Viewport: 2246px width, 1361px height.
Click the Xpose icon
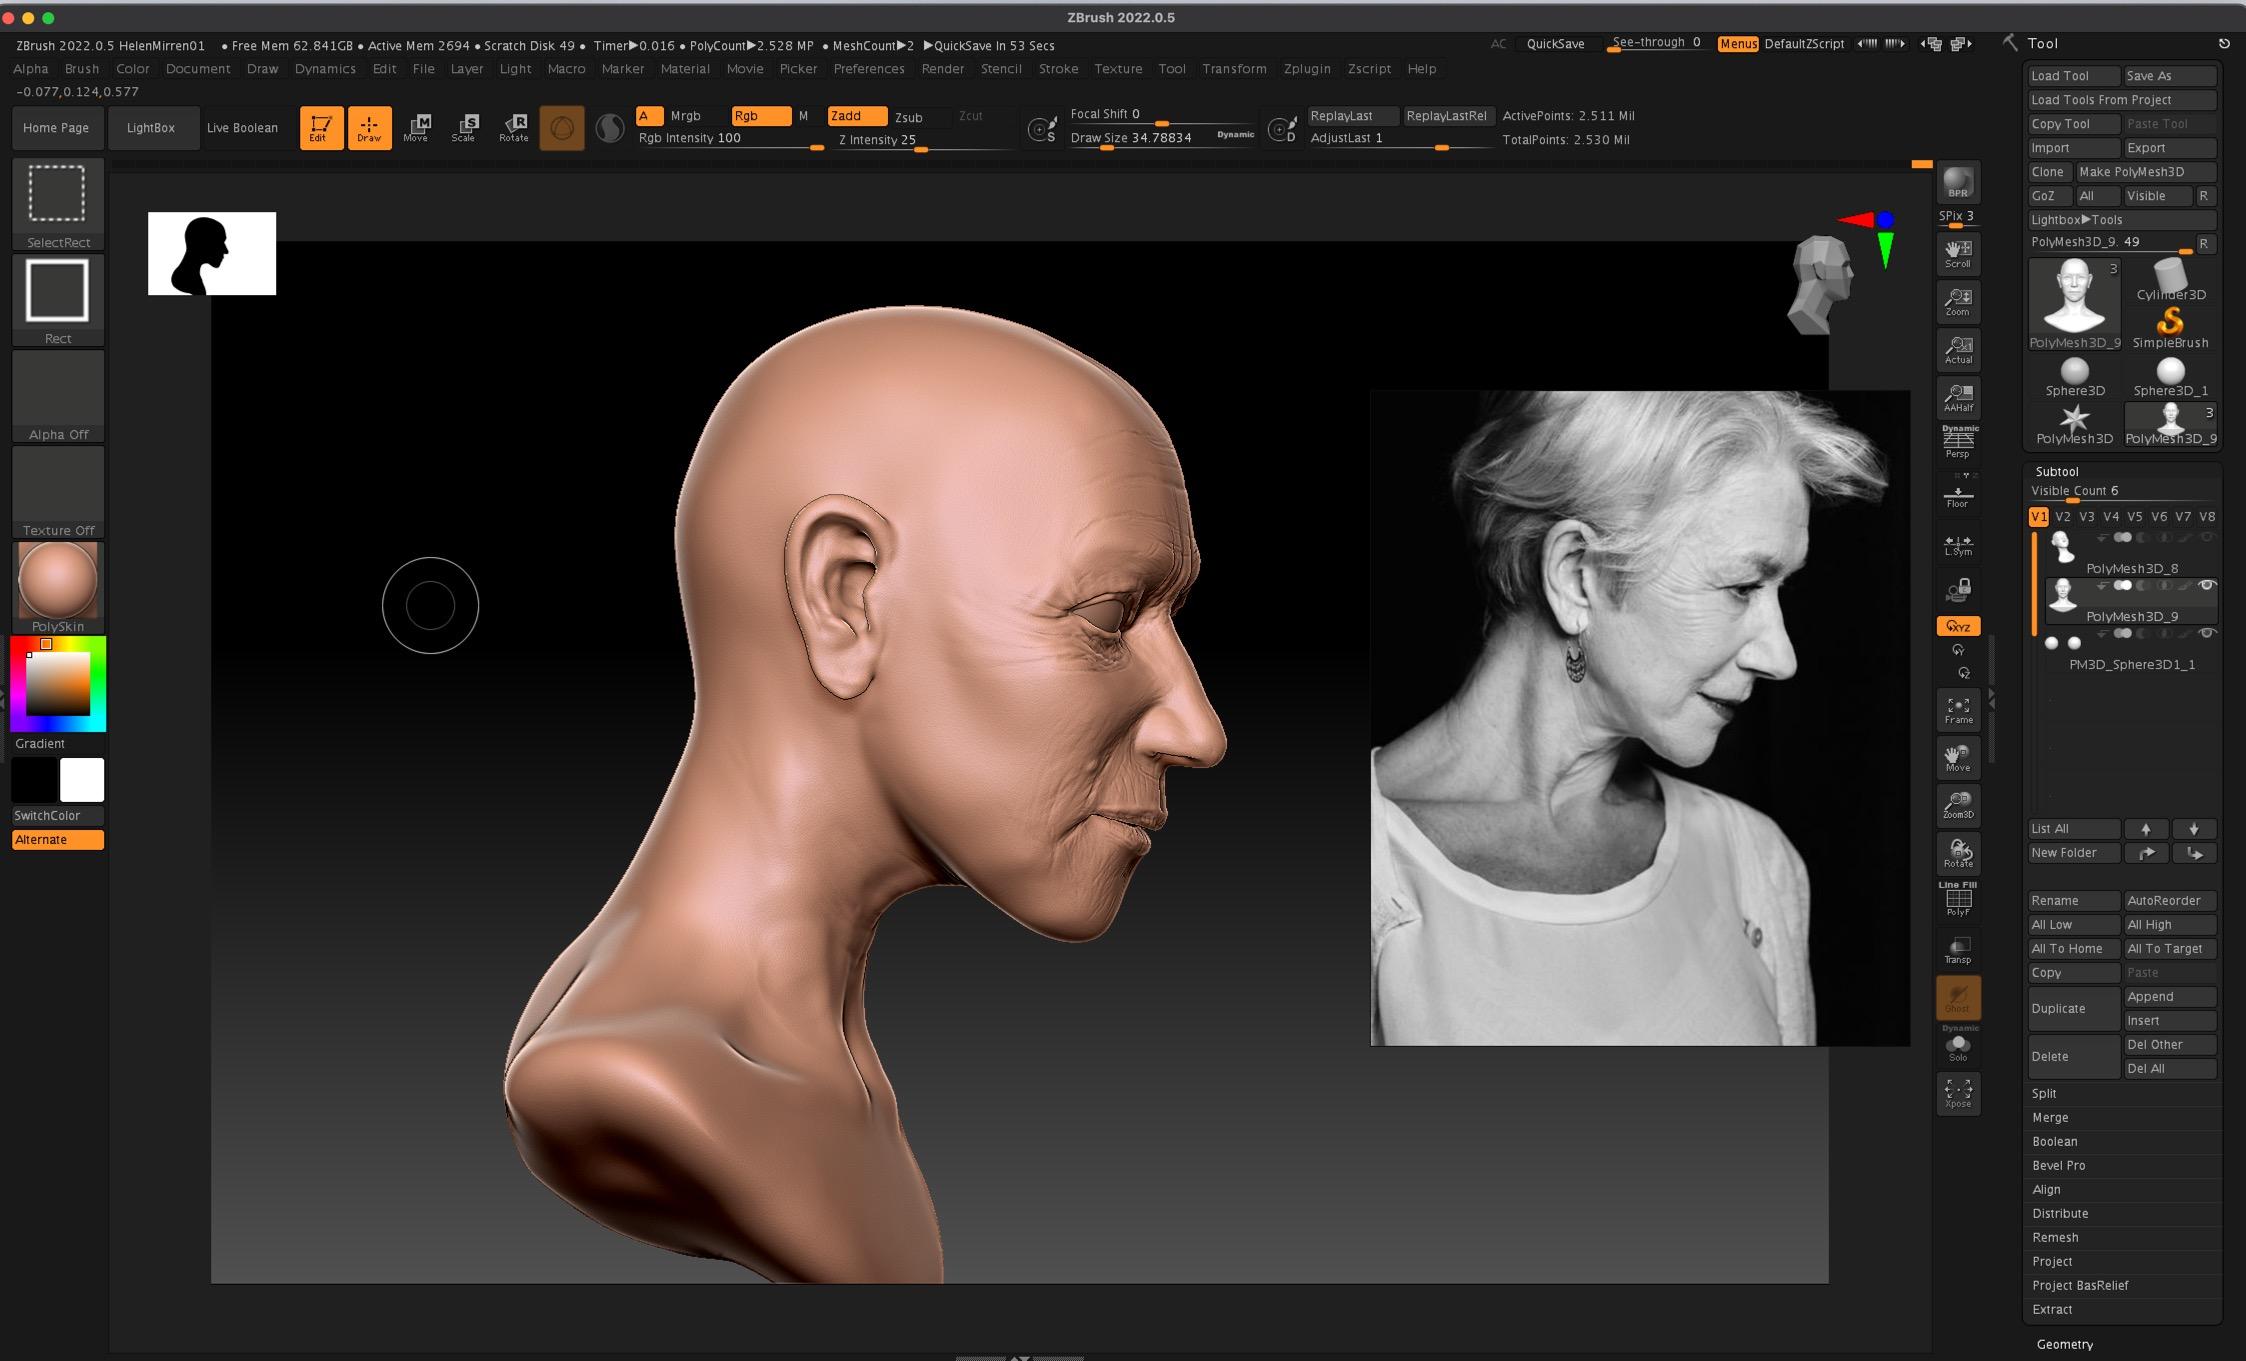(1957, 1092)
